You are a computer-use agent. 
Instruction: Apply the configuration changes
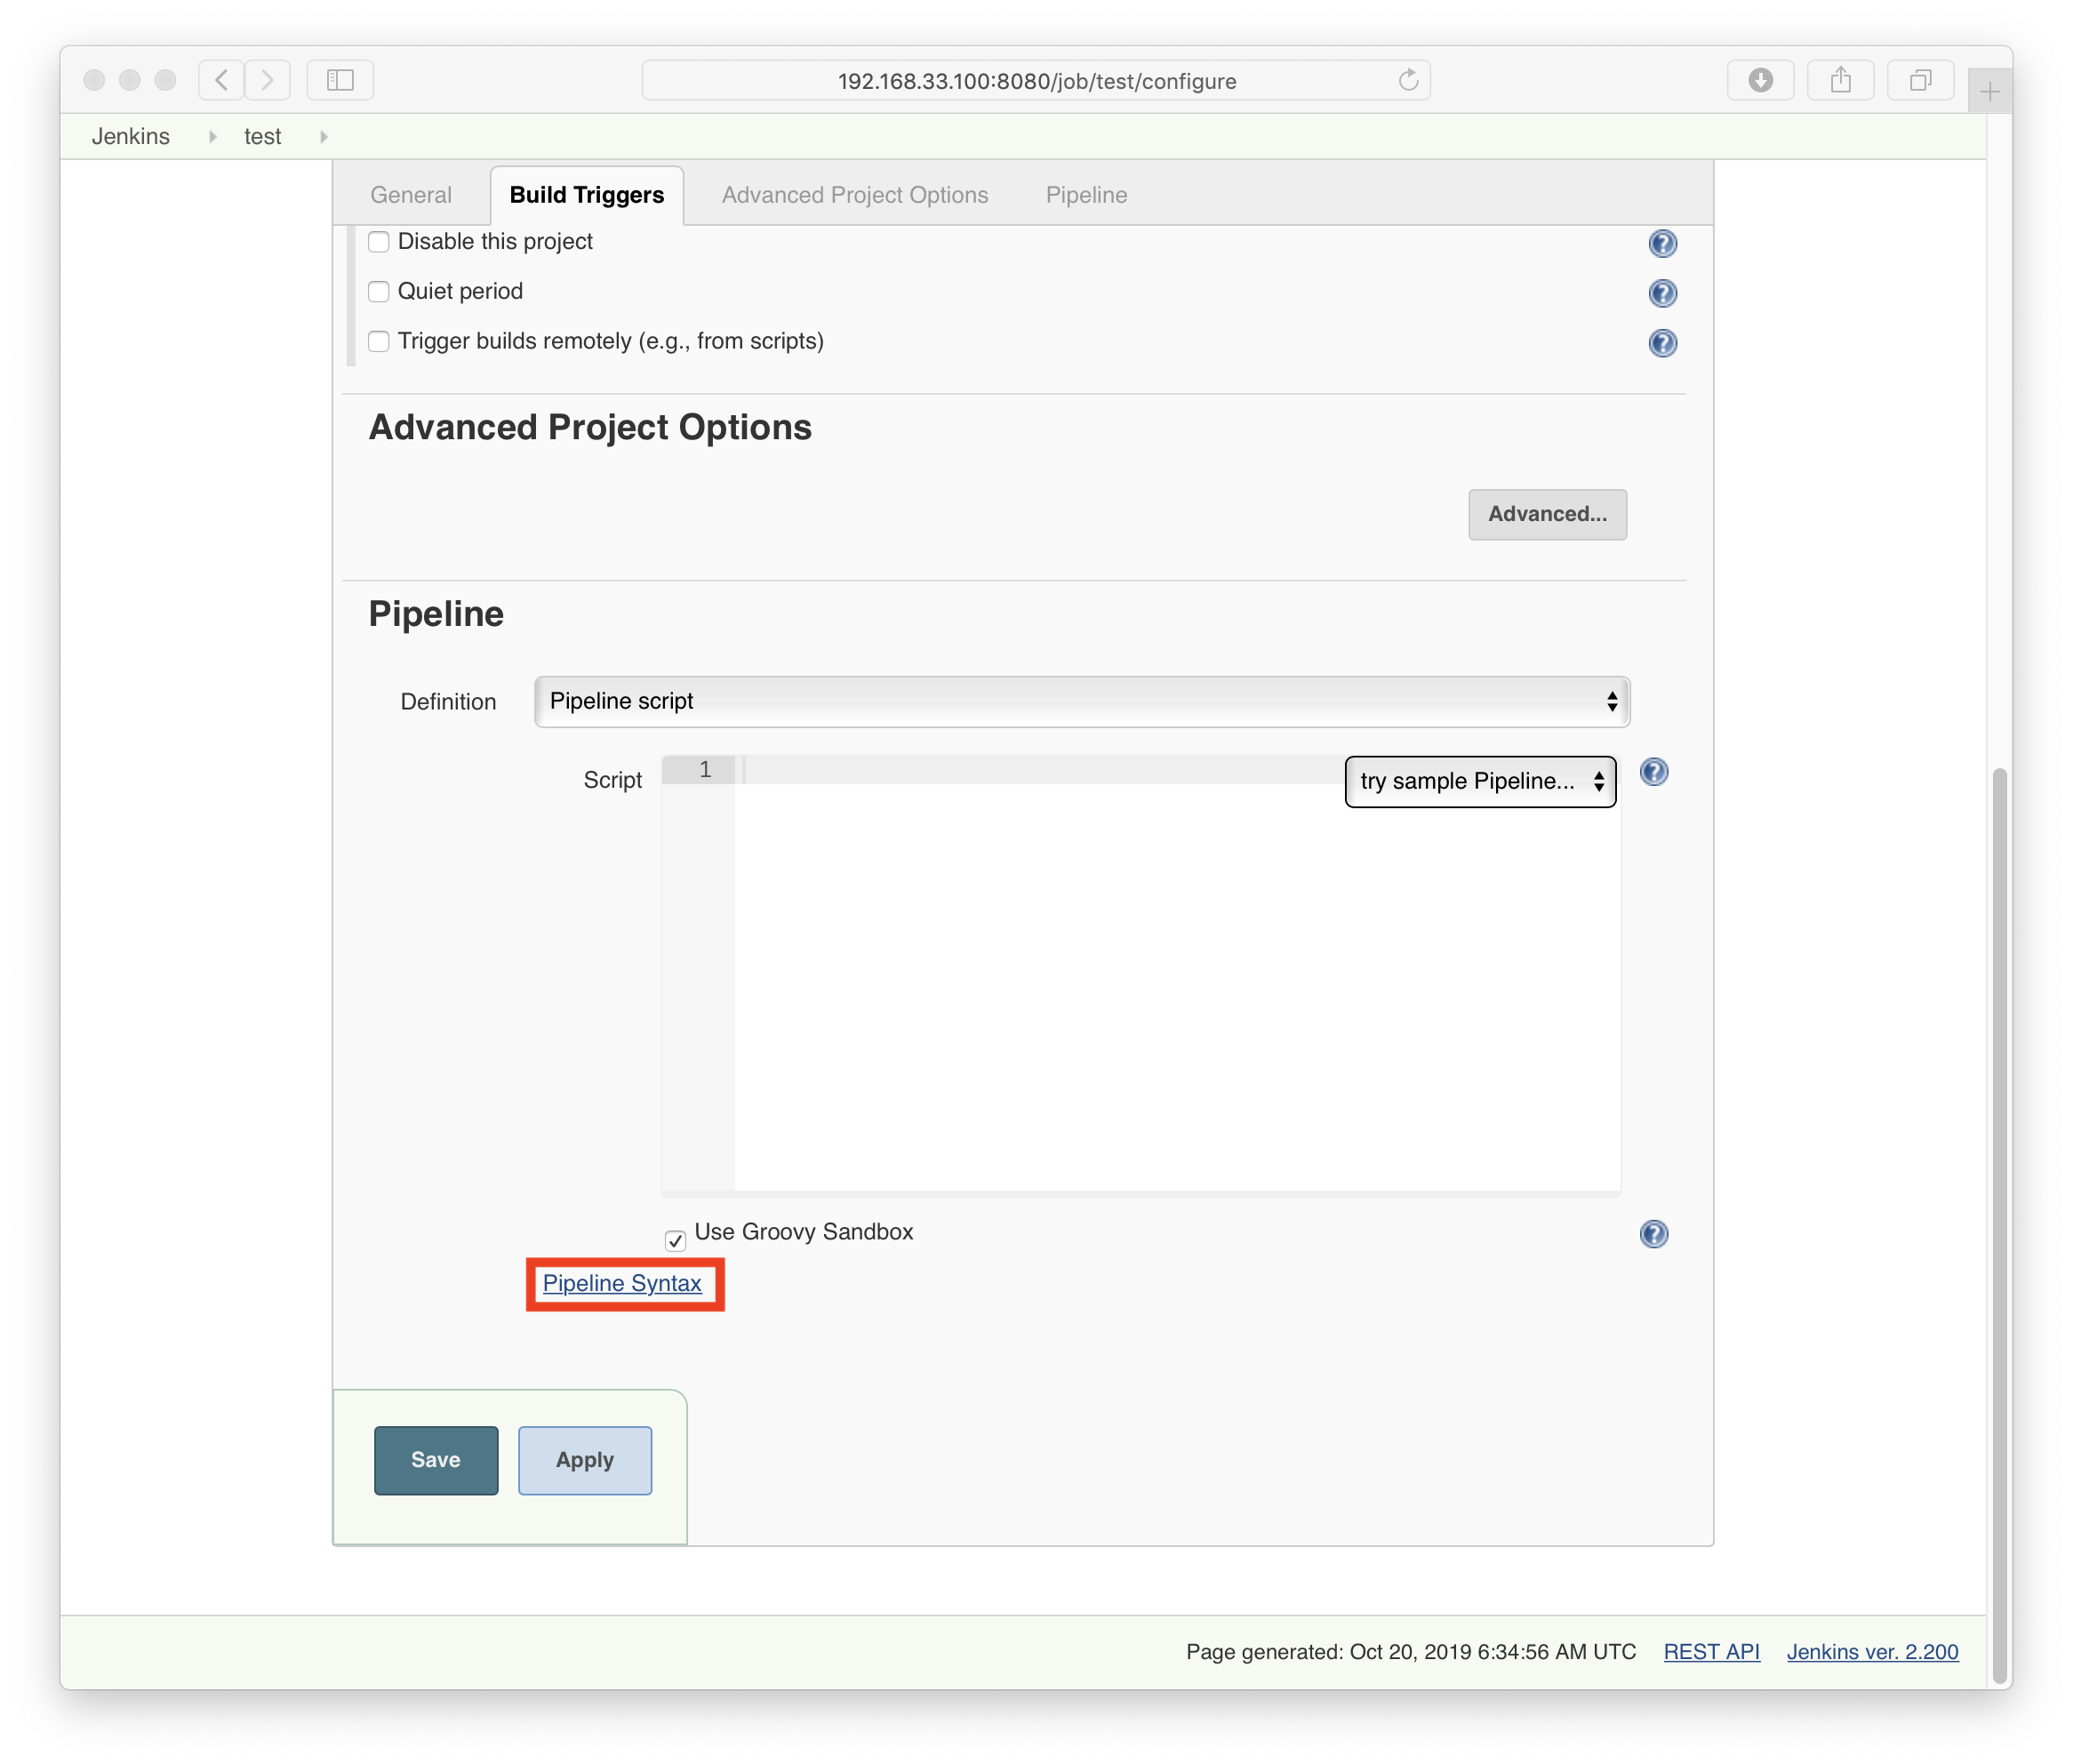tap(585, 1460)
